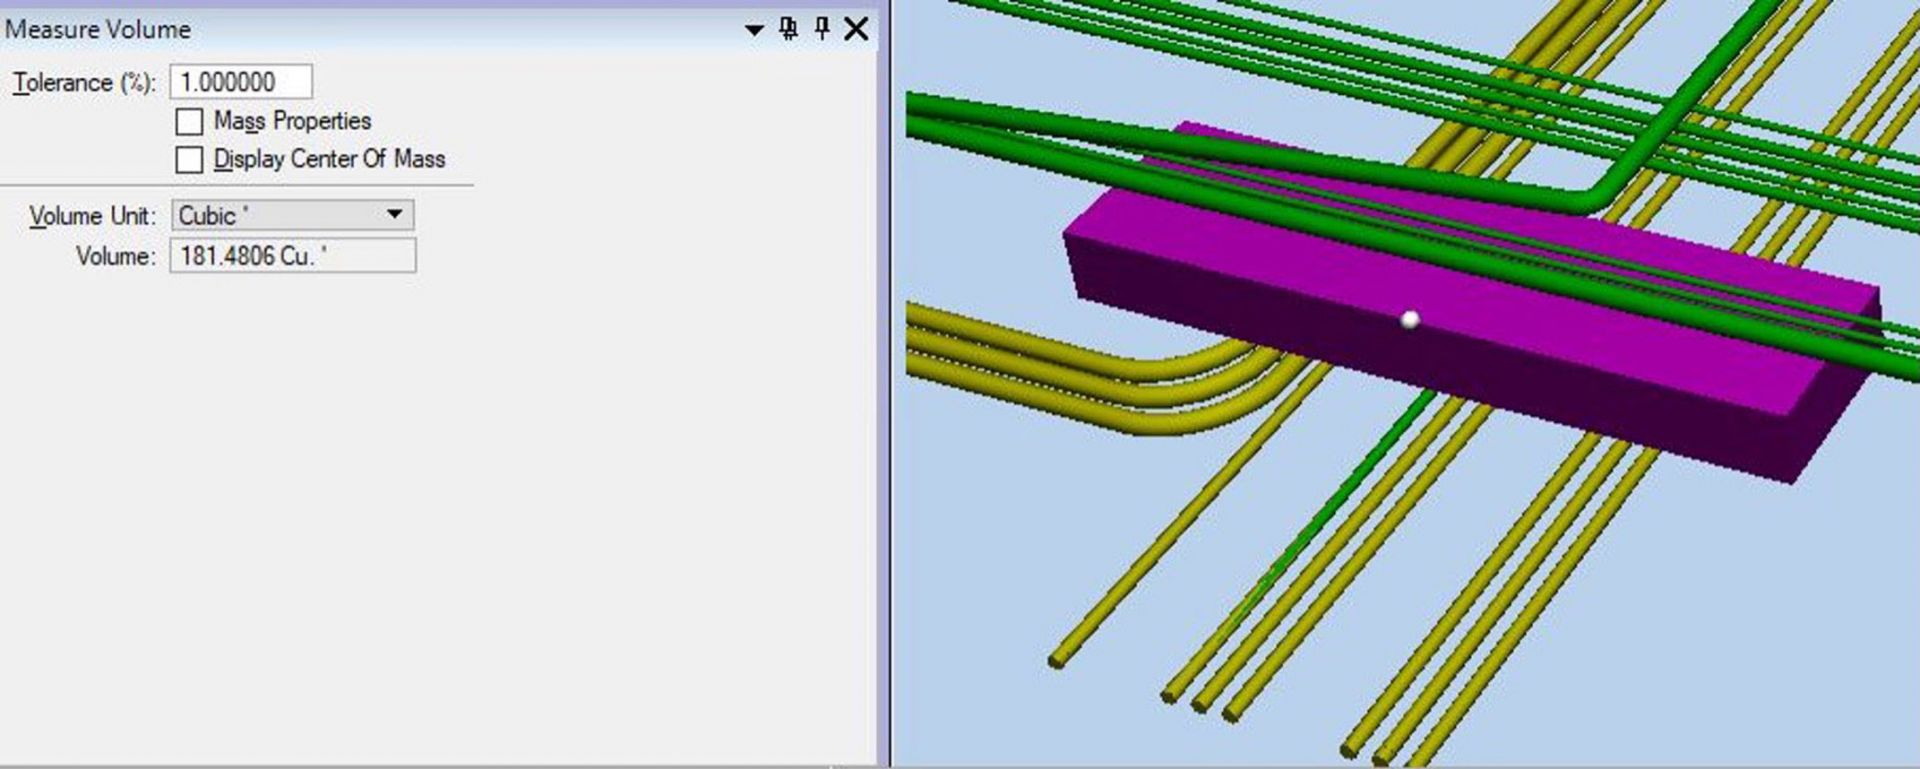Open the Measure Volume window position menu arrow
The width and height of the screenshot is (1920, 769).
pyautogui.click(x=754, y=30)
